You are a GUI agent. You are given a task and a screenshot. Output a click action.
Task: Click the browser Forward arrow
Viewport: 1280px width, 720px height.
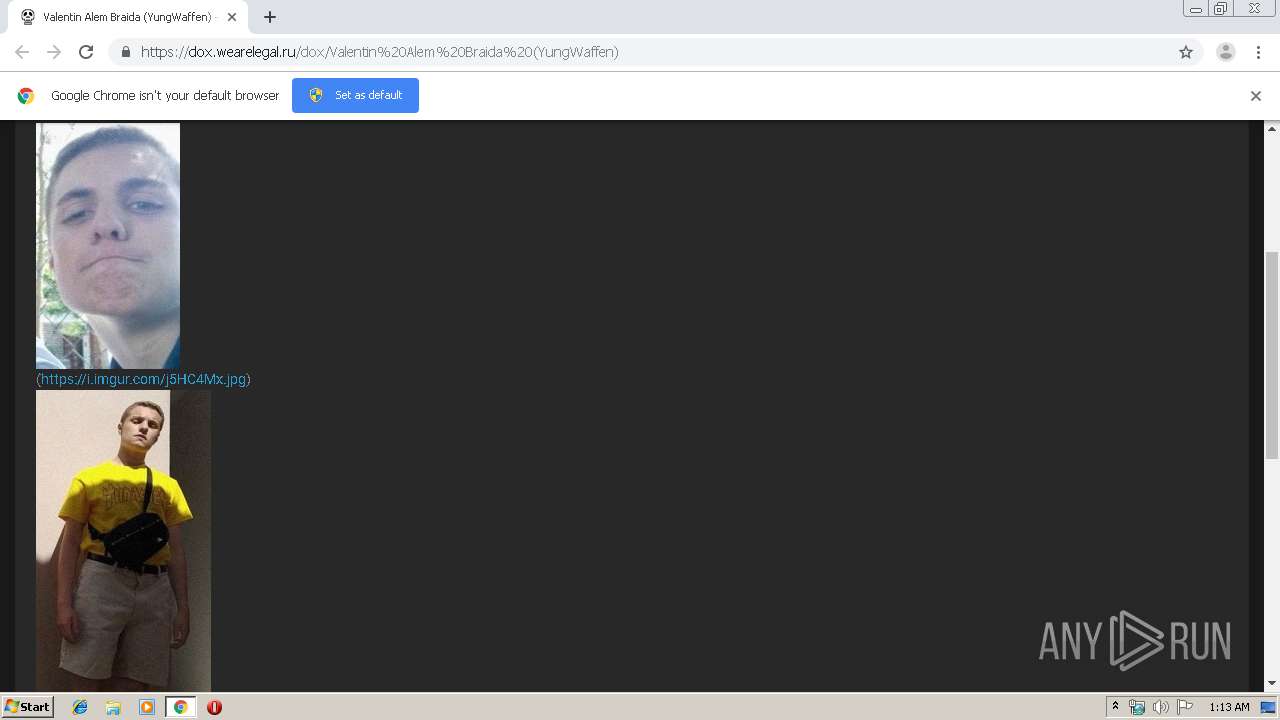pos(54,52)
